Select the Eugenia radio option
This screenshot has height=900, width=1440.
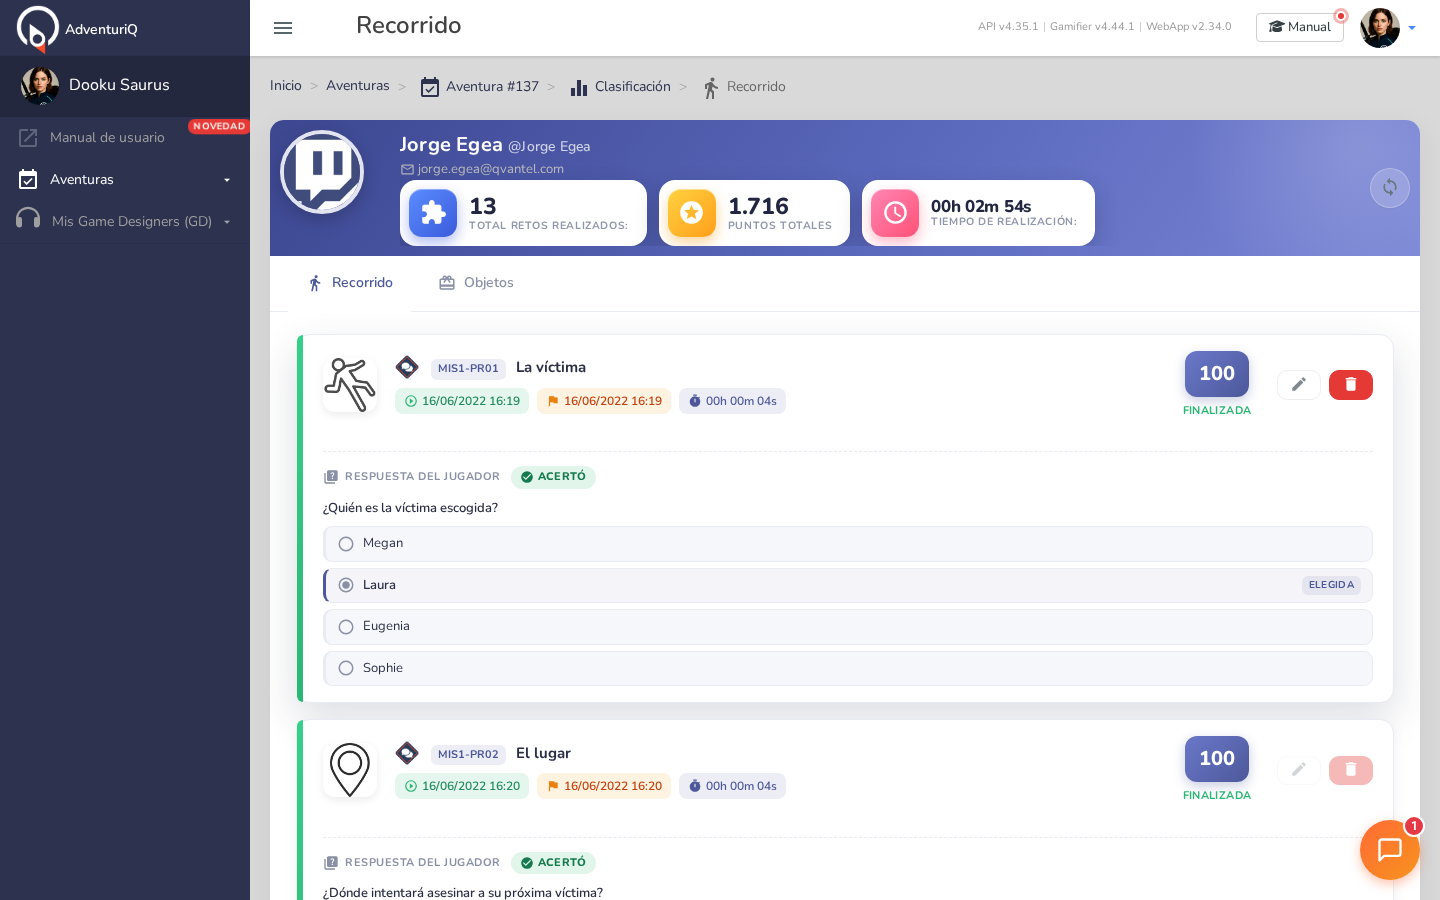(x=346, y=627)
